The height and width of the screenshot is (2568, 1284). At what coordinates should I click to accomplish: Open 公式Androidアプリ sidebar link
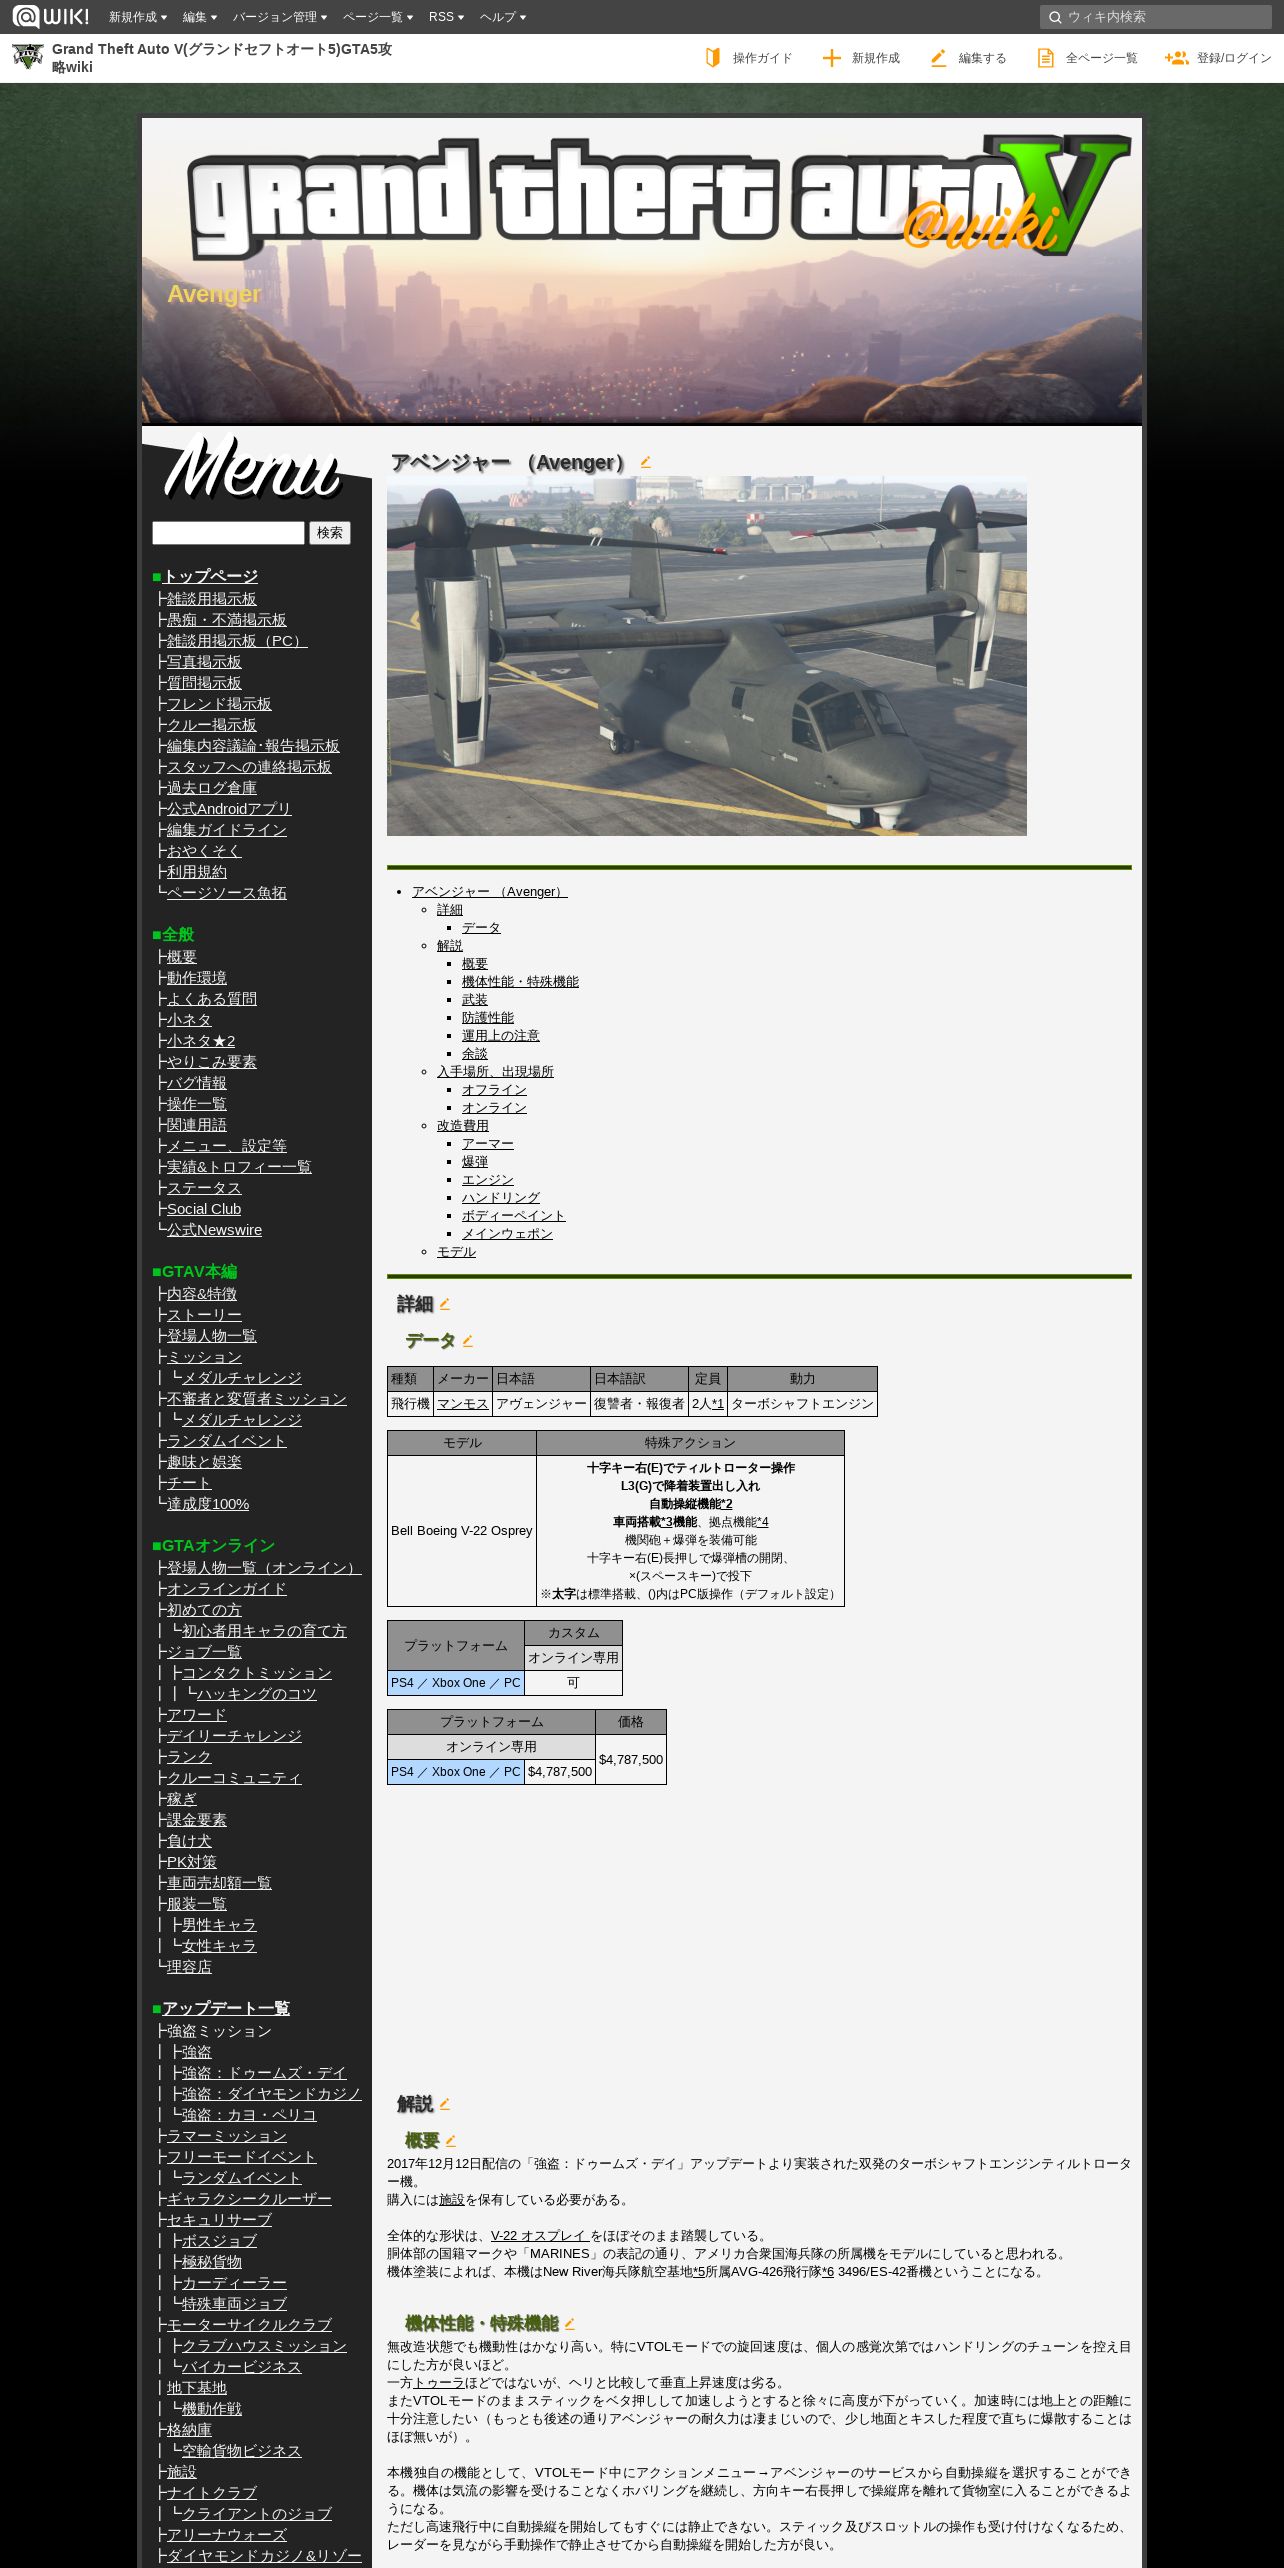coord(229,809)
